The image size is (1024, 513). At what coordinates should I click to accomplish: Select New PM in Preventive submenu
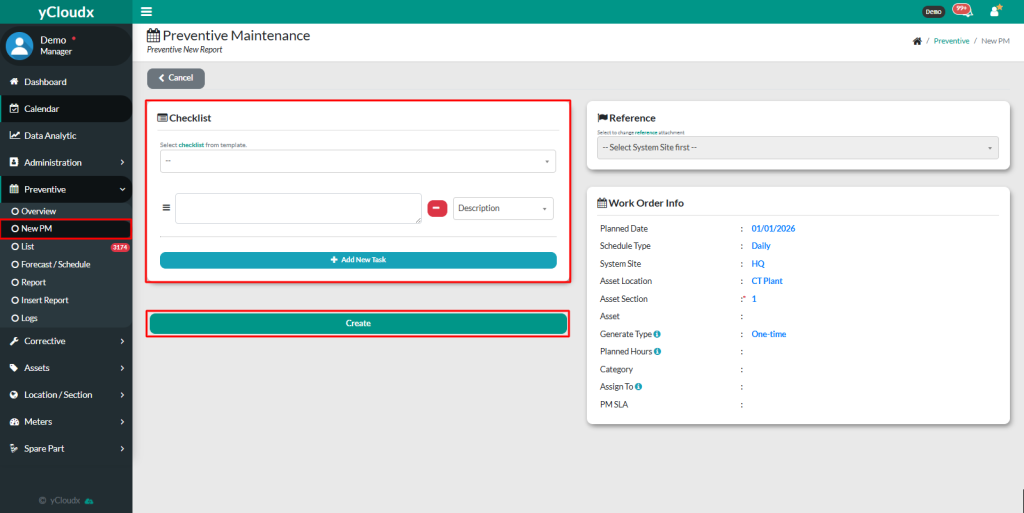coord(37,229)
